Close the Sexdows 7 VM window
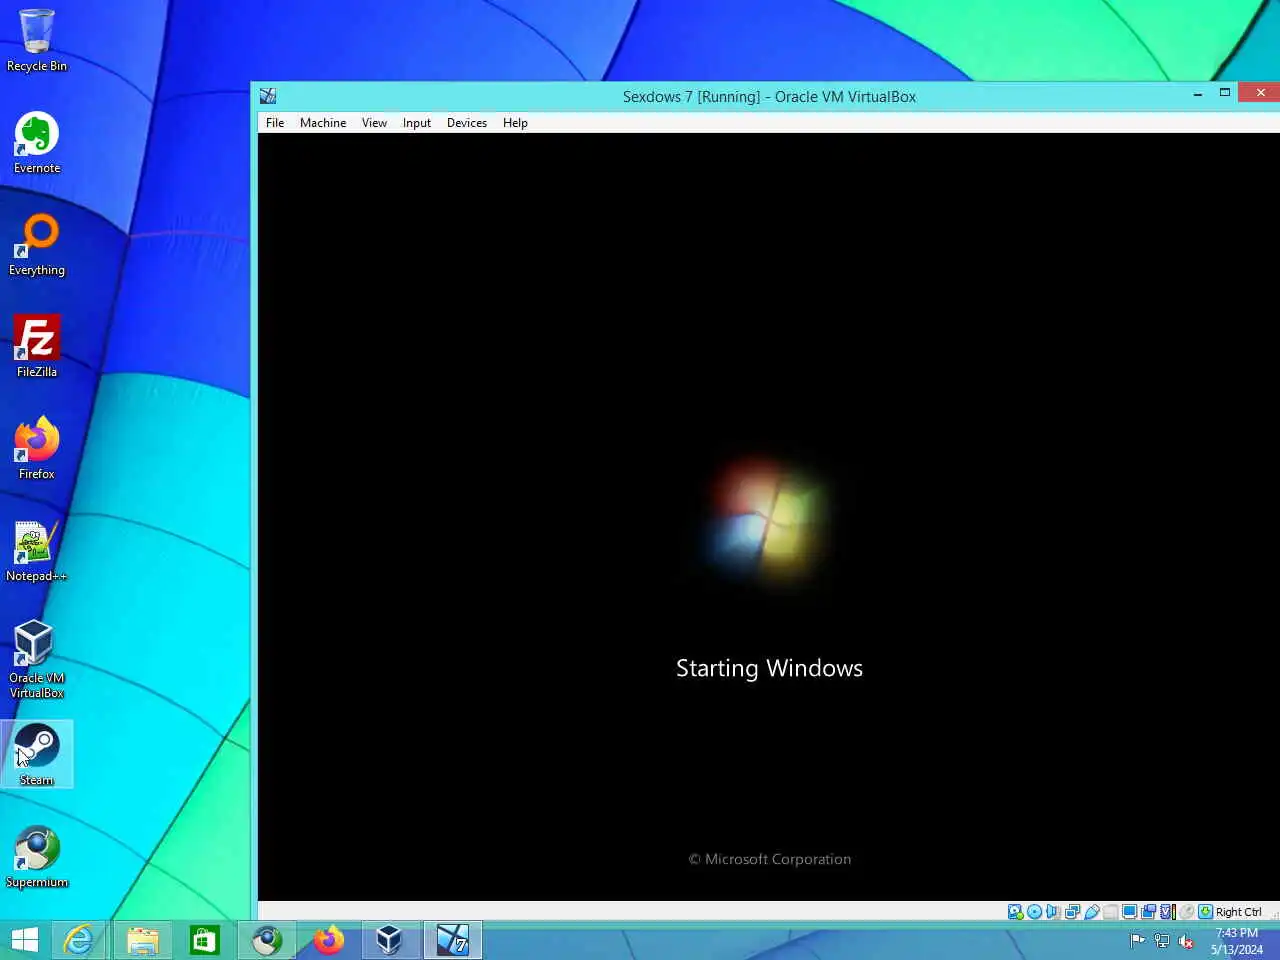The width and height of the screenshot is (1280, 960). (x=1260, y=93)
